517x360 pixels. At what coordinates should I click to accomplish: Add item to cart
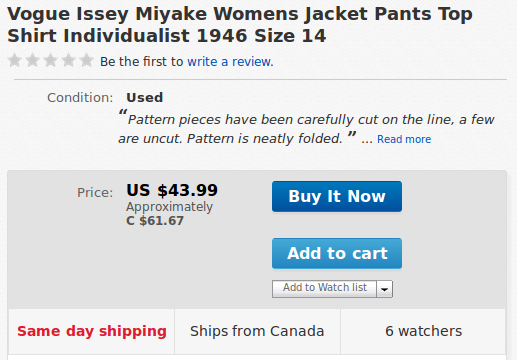click(x=337, y=253)
